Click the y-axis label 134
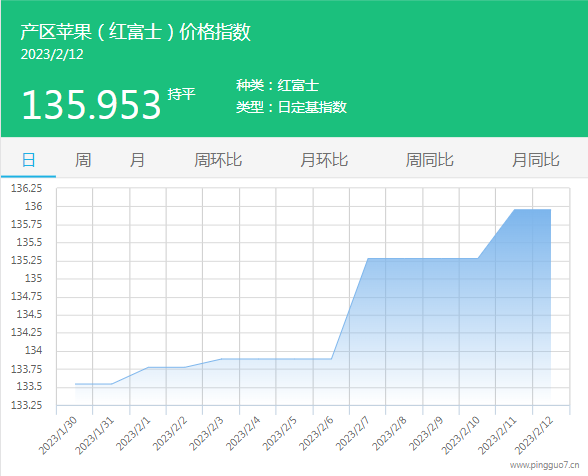 [x=34, y=350]
